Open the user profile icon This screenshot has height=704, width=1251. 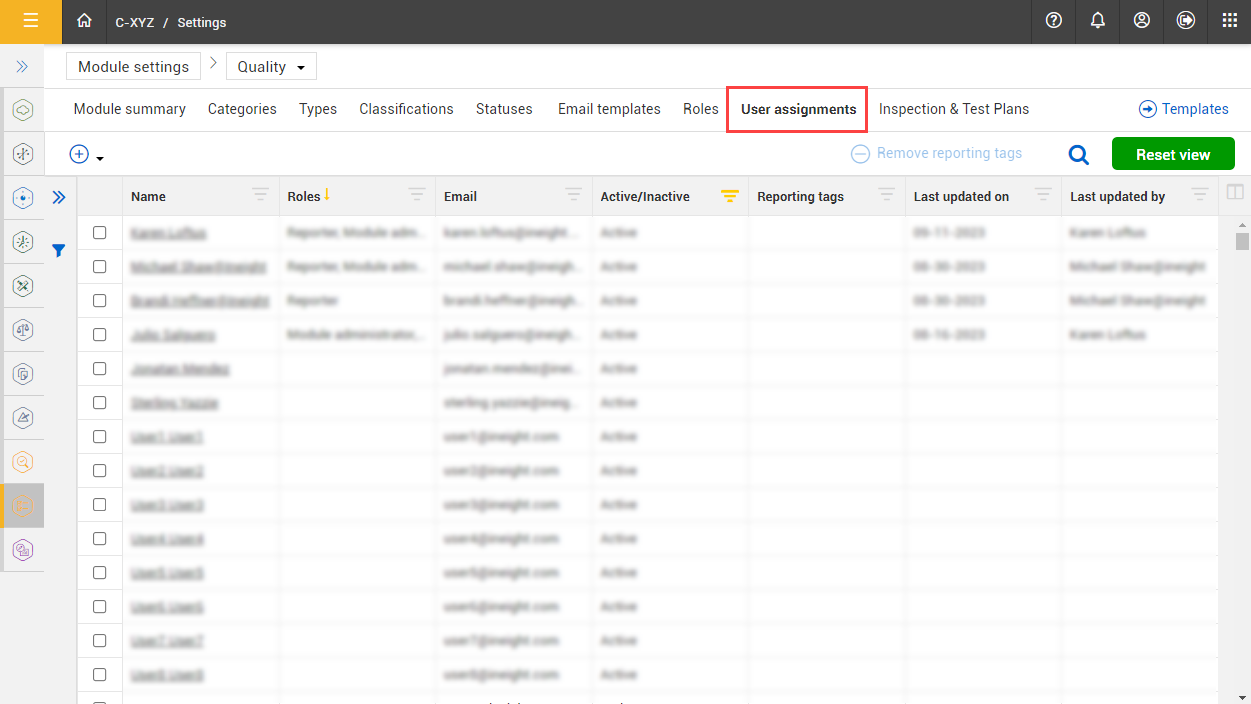tap(1141, 21)
